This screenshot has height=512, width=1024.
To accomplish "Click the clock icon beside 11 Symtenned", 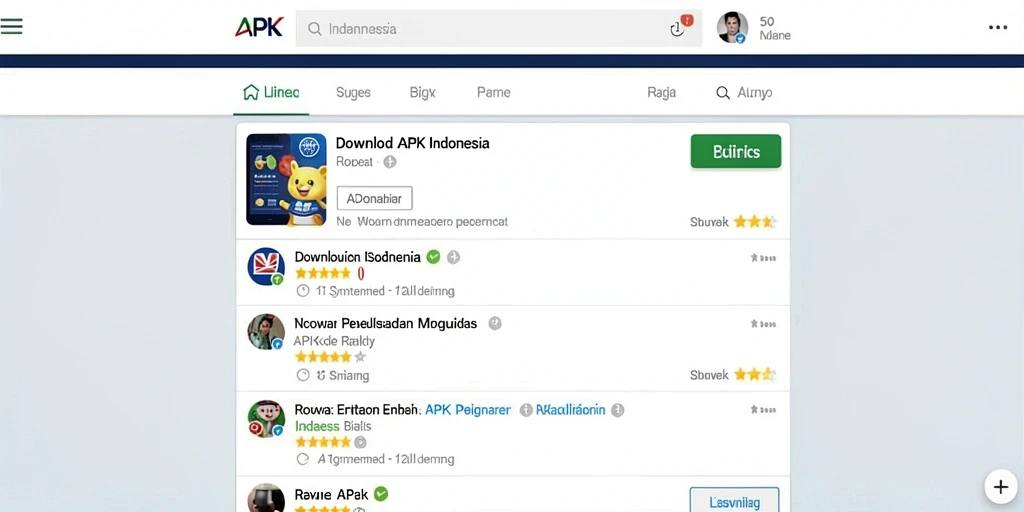I will point(302,291).
